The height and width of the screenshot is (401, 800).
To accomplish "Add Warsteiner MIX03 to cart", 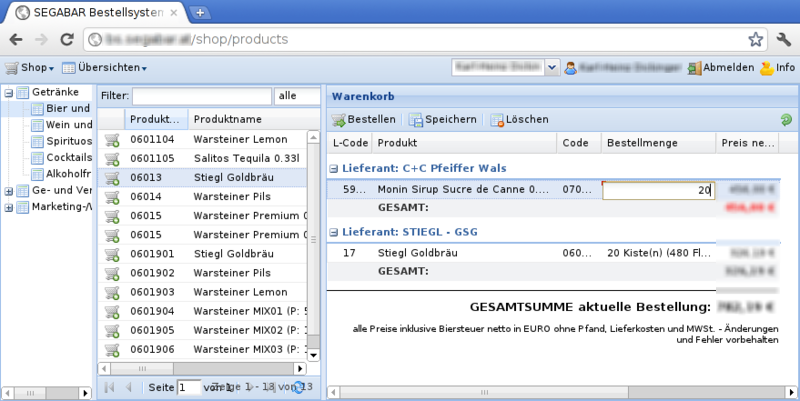I will tap(112, 350).
